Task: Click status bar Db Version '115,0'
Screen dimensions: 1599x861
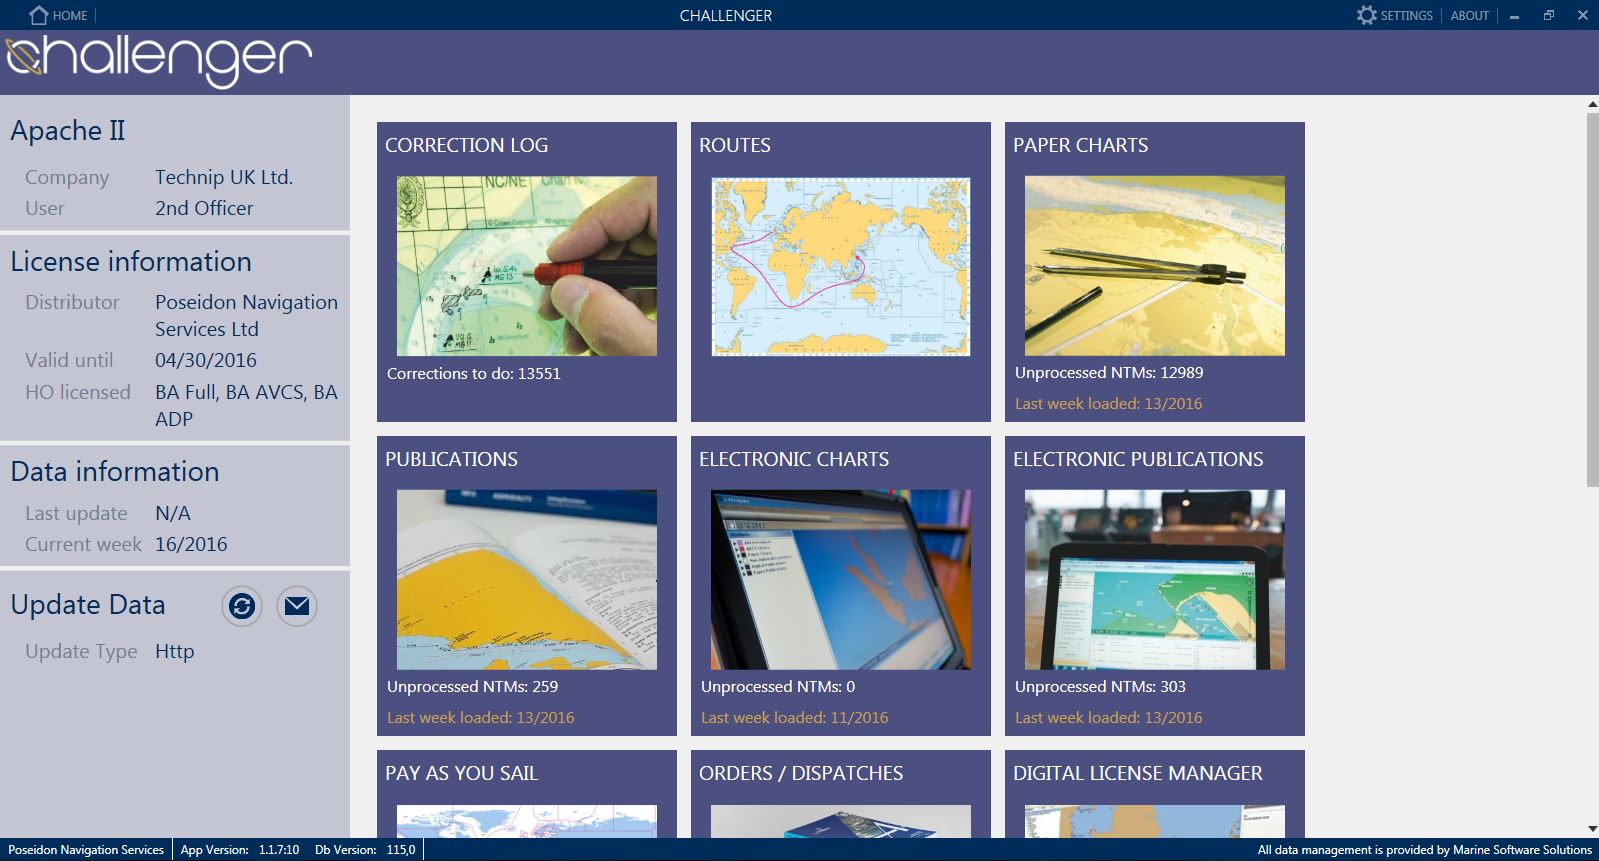Action: (x=401, y=850)
